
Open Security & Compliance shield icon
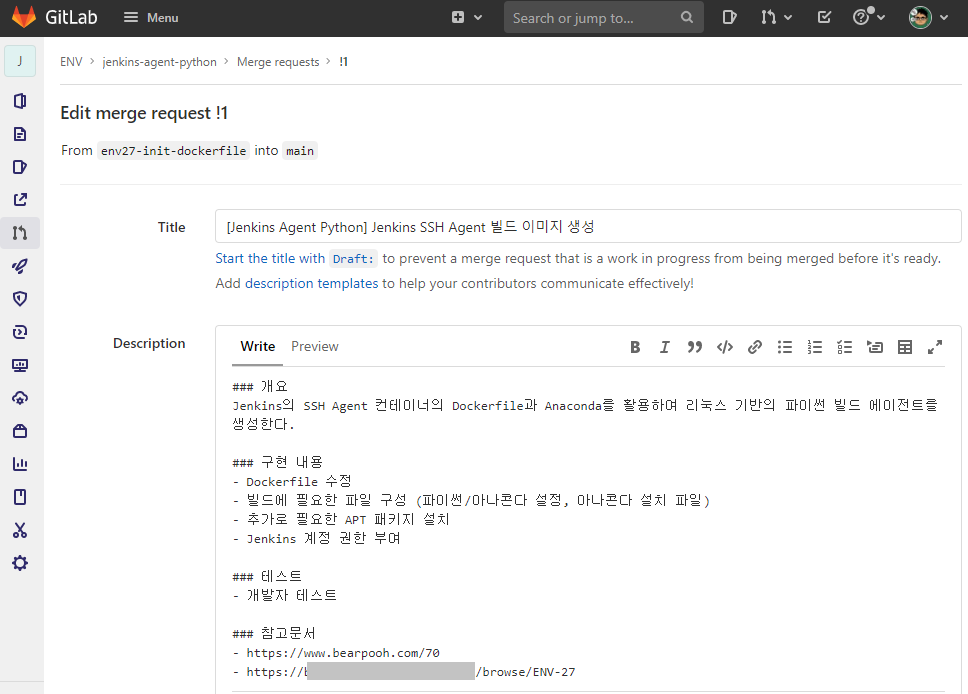(20, 299)
